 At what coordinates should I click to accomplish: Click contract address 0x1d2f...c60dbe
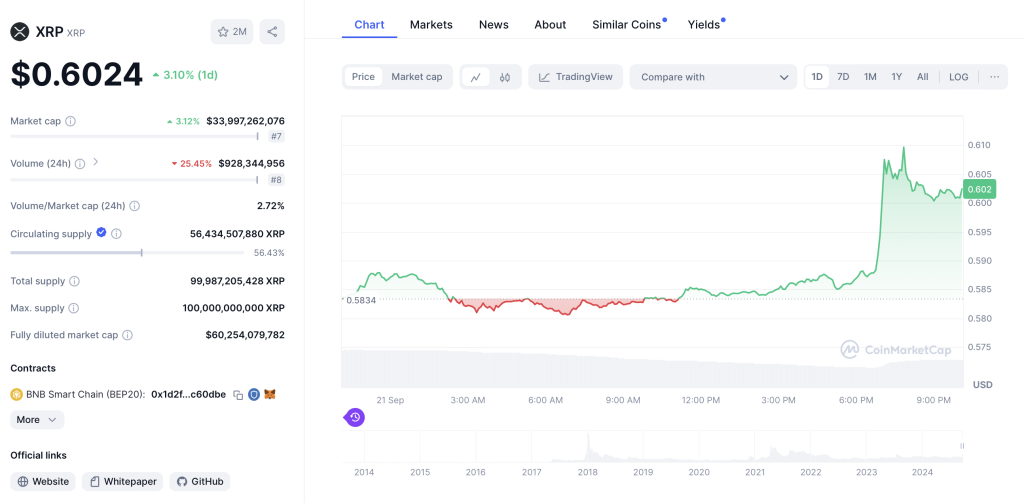[x=189, y=395]
